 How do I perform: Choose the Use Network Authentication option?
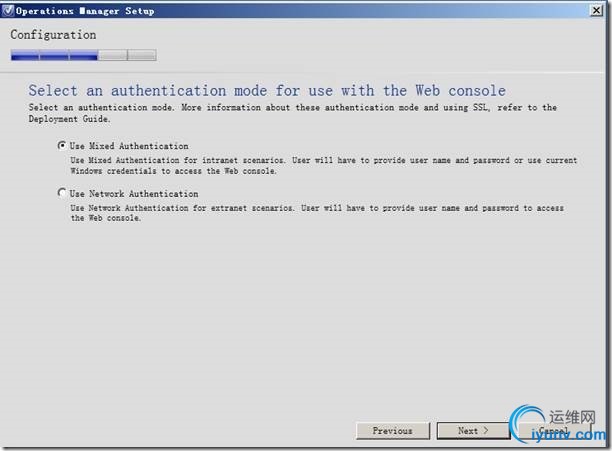[x=62, y=194]
